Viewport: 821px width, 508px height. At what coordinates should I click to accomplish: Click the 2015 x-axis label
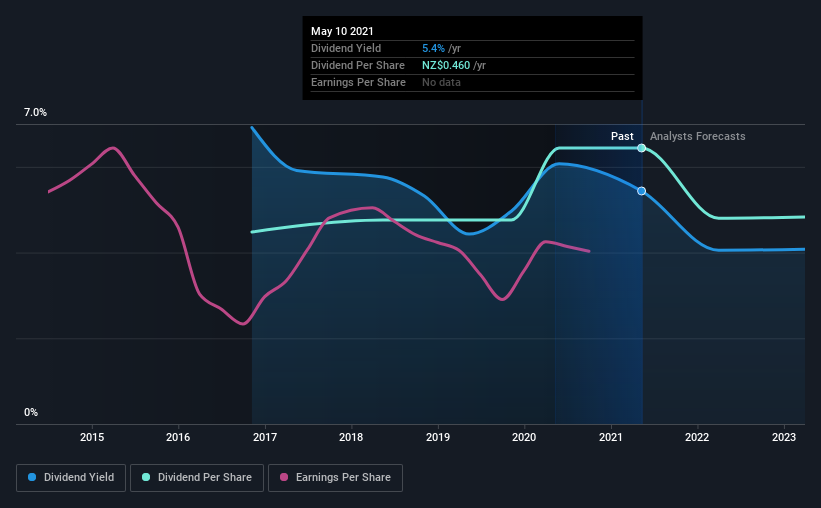[x=92, y=437]
